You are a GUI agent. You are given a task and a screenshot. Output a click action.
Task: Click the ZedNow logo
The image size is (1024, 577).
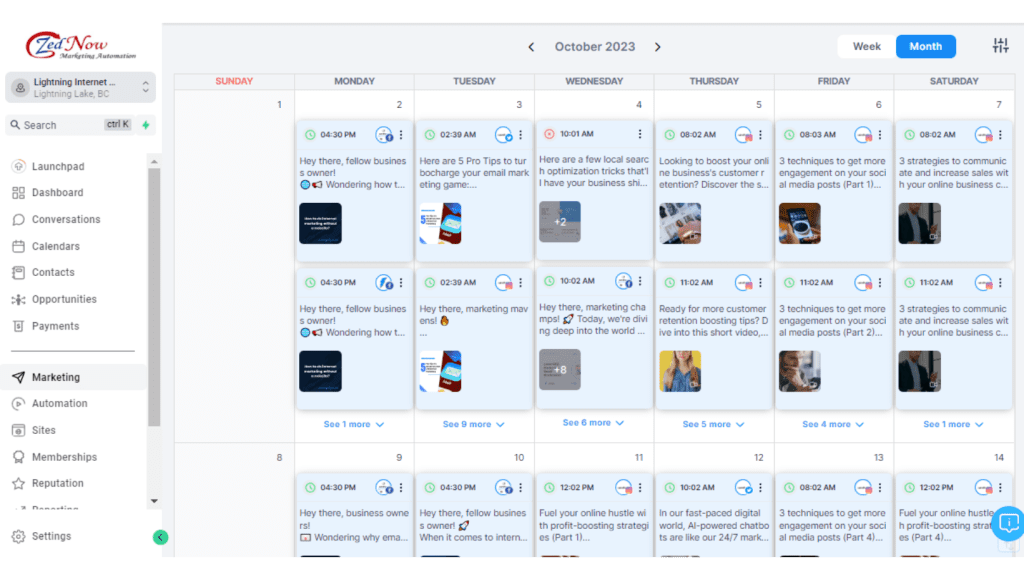(x=80, y=47)
